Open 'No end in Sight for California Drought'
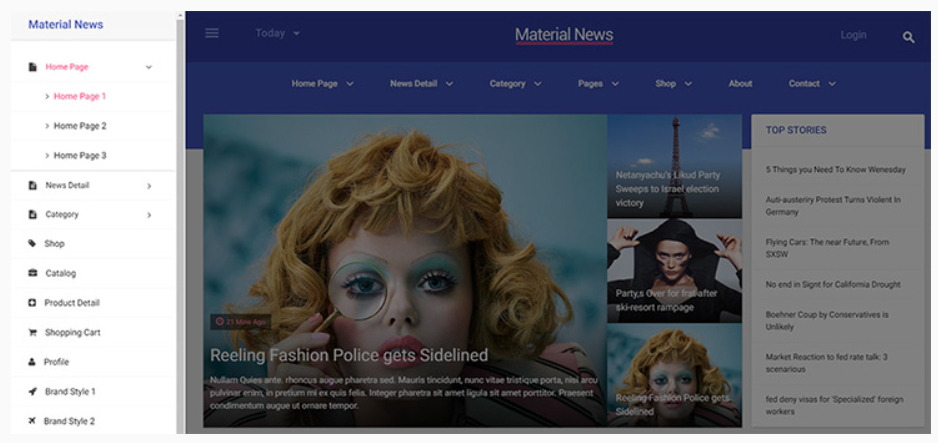The width and height of the screenshot is (938, 443). (833, 285)
